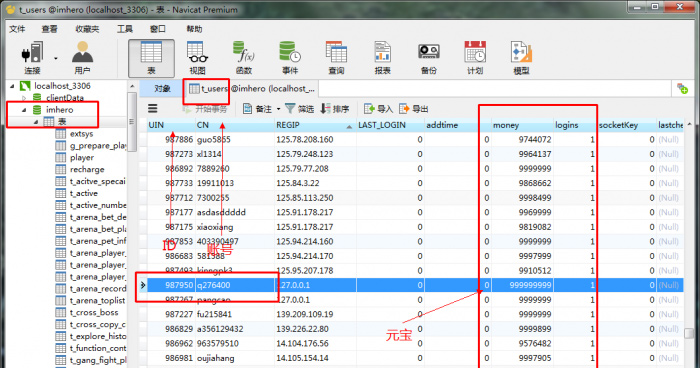Open the Report (报表) toolbar icon
This screenshot has height=368, width=700.
pyautogui.click(x=383, y=57)
